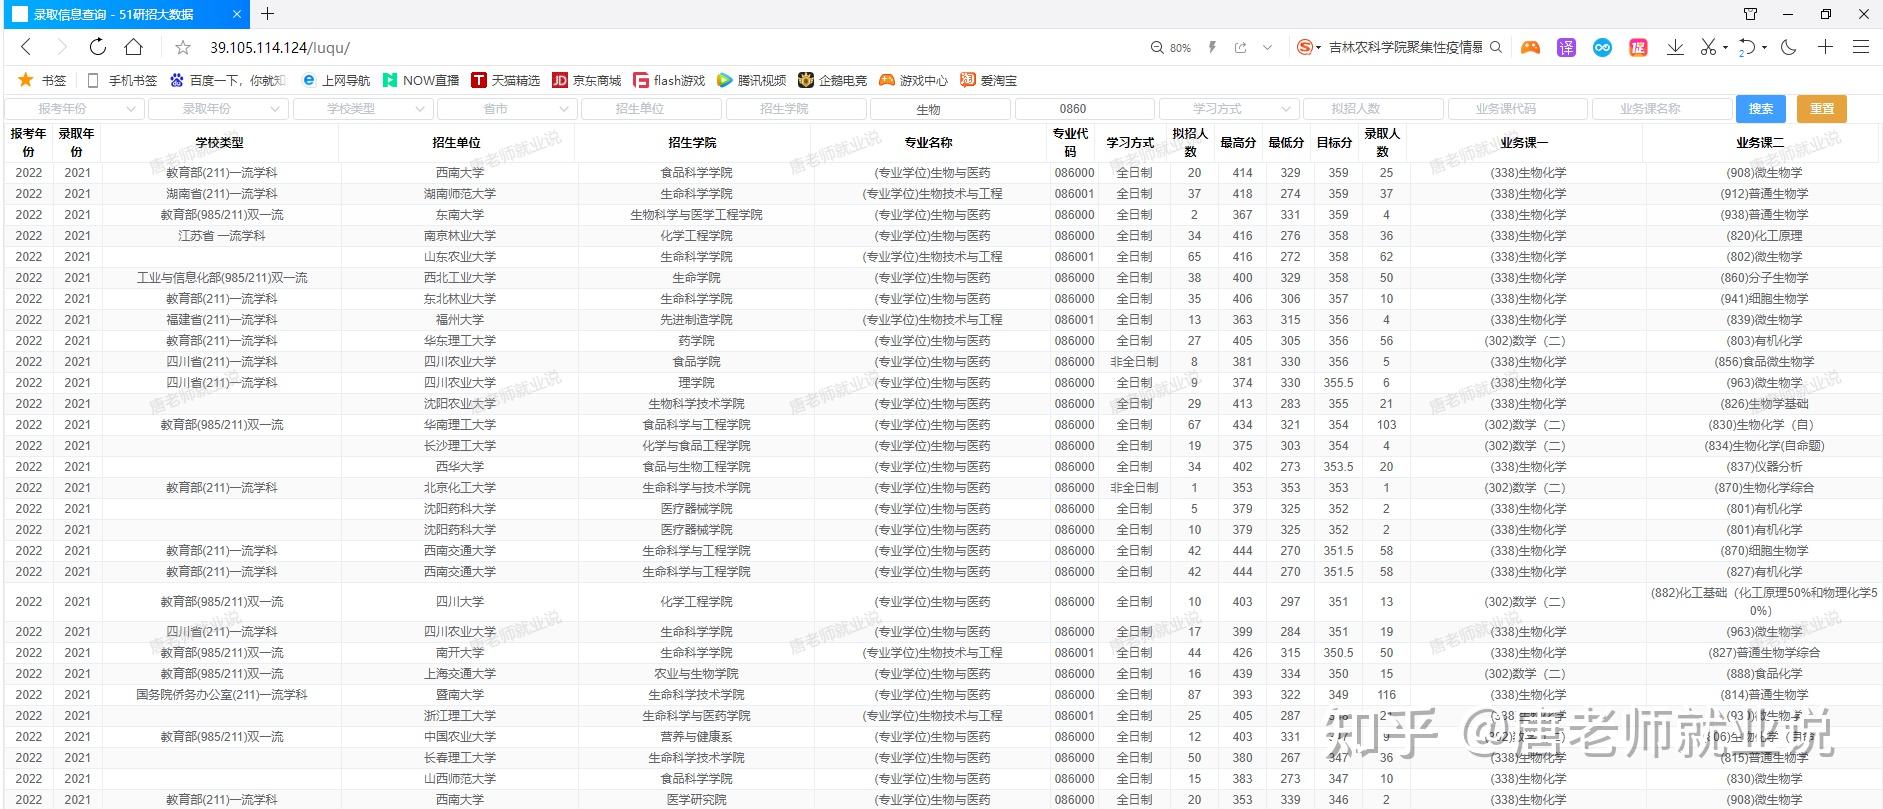Screen dimensions: 1883x809
Task: Open the browser main hamburger menu
Action: [x=1861, y=47]
